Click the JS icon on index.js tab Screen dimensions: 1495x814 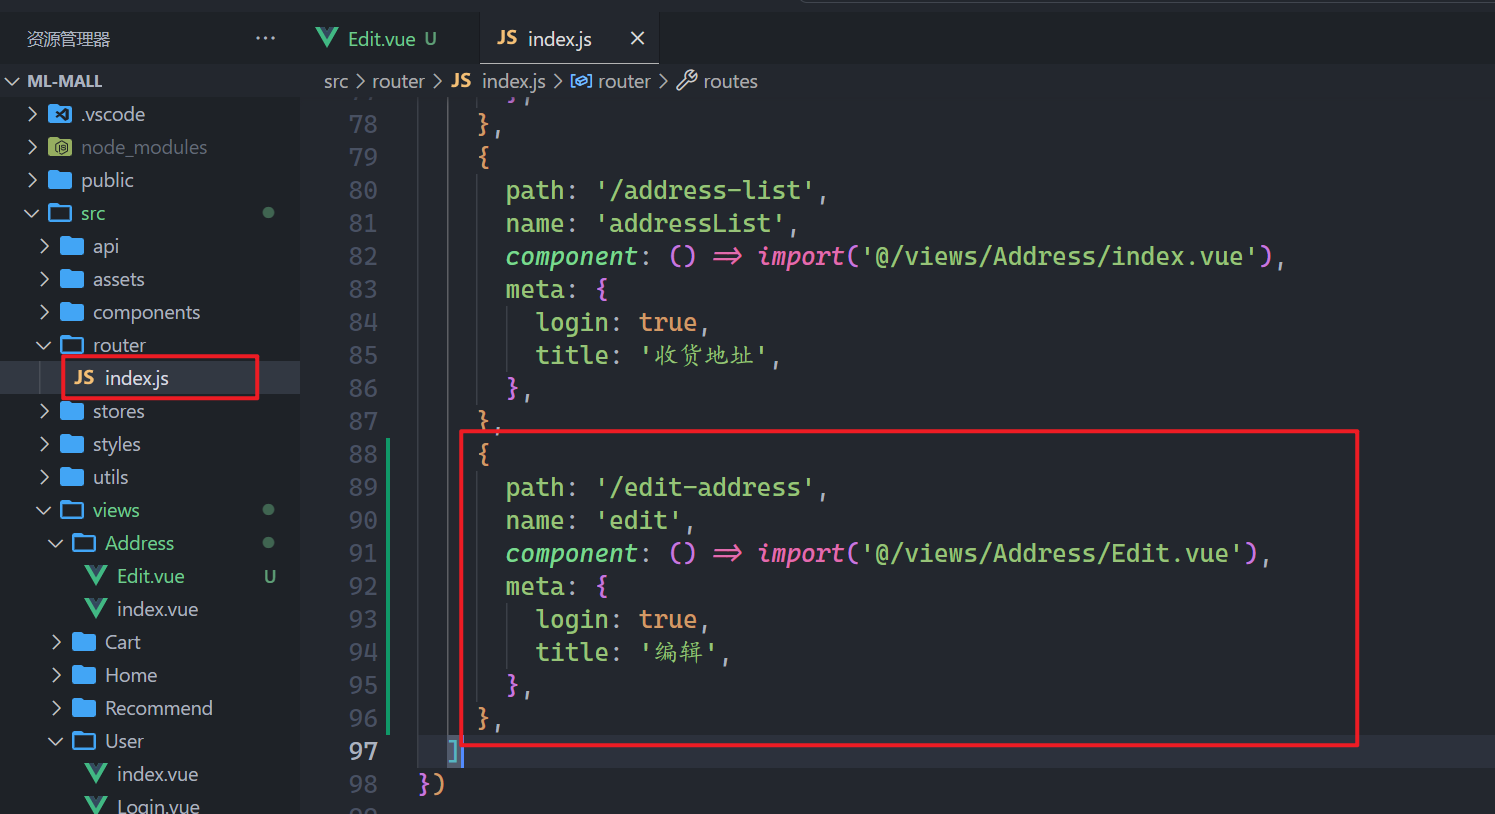point(507,38)
